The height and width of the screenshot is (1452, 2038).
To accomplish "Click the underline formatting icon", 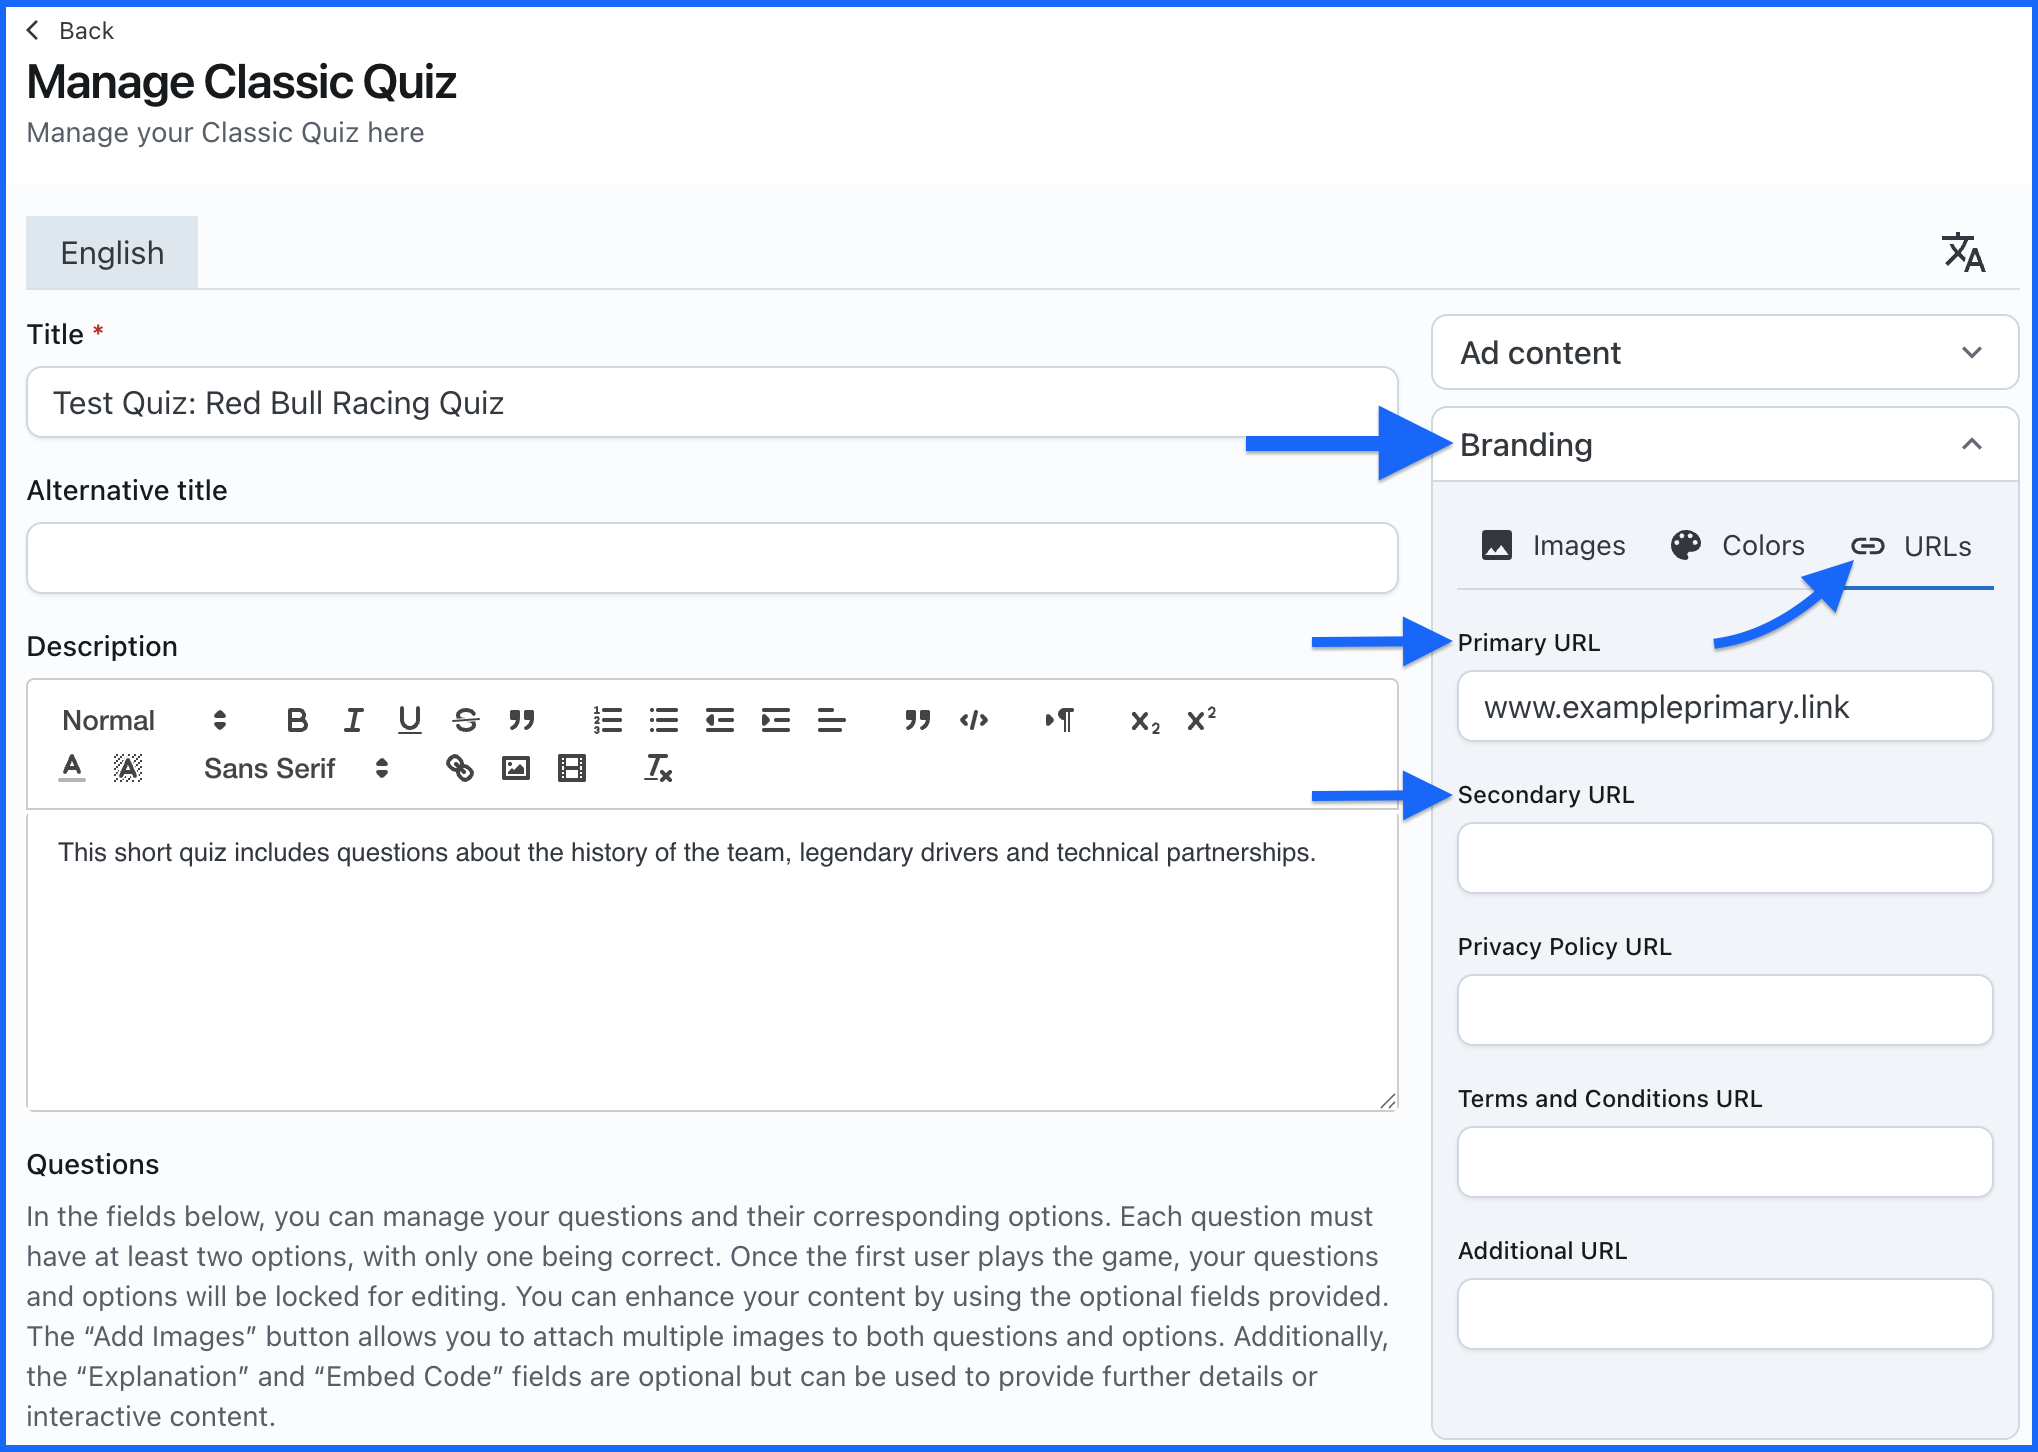I will (409, 720).
